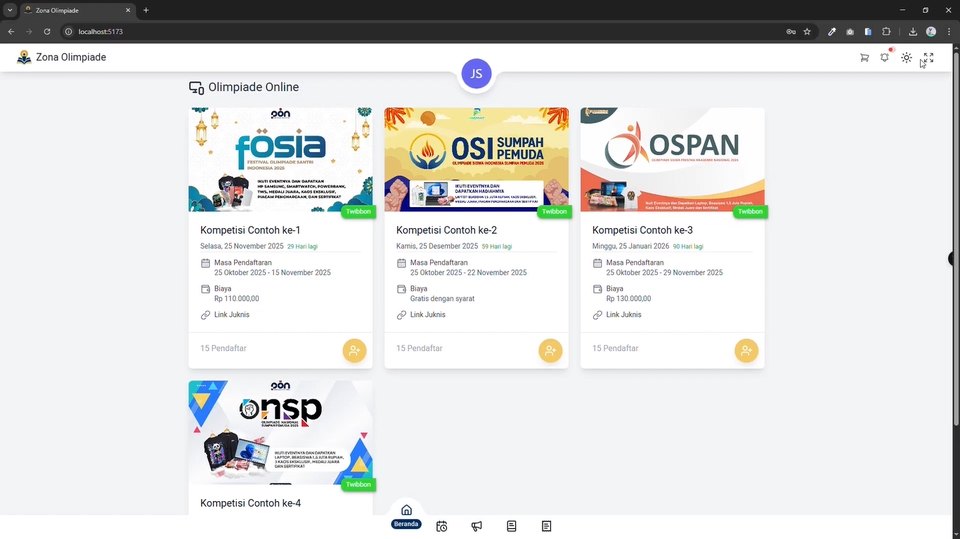Image resolution: width=960 pixels, height=539 pixels.
Task: Click the 'Gratis dengan syarat' fee text
Action: coord(442,299)
